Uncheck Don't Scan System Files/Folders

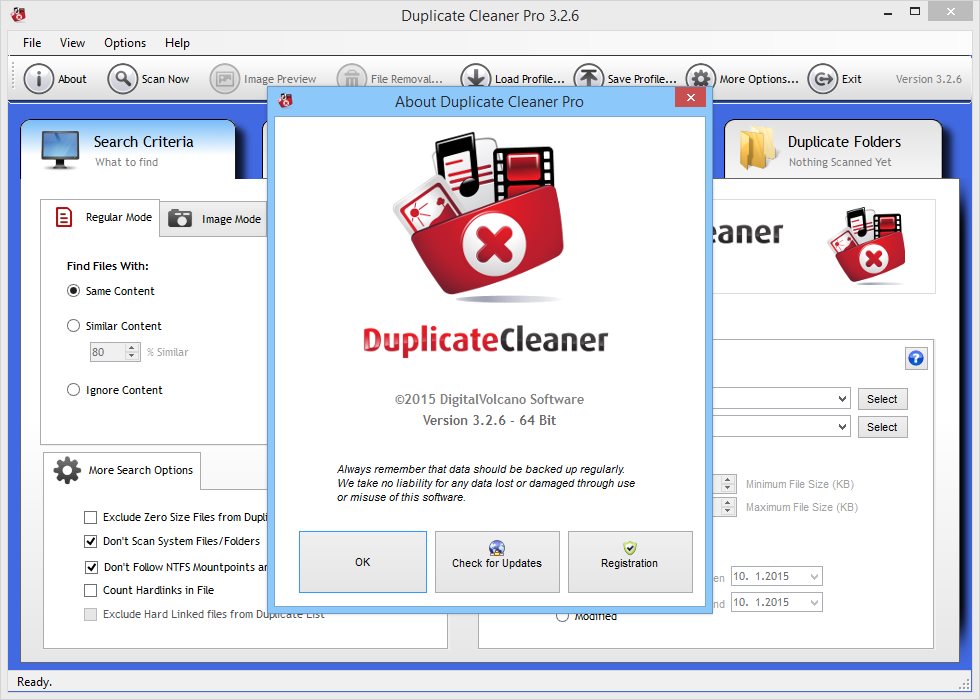point(91,541)
